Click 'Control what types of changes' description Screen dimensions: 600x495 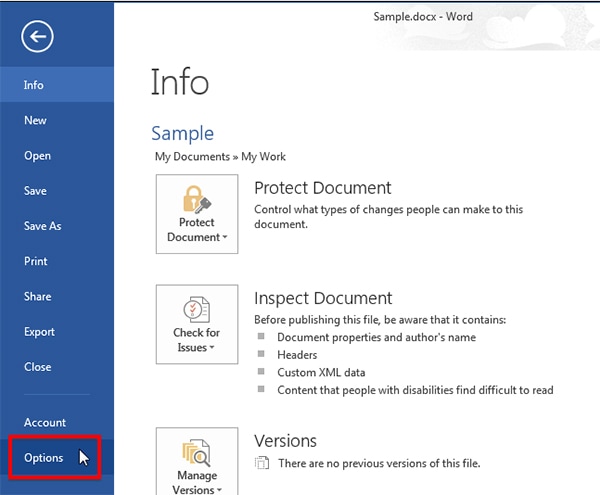point(388,217)
